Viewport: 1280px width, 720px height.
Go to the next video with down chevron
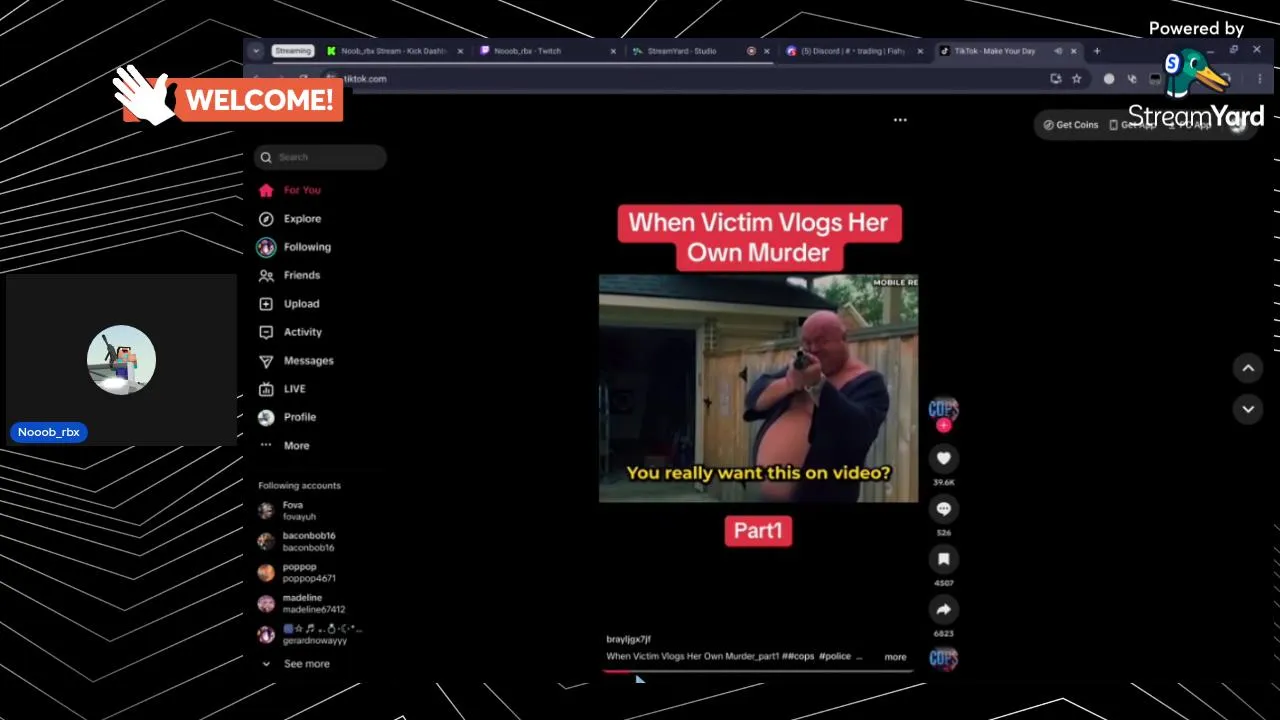(x=1248, y=409)
